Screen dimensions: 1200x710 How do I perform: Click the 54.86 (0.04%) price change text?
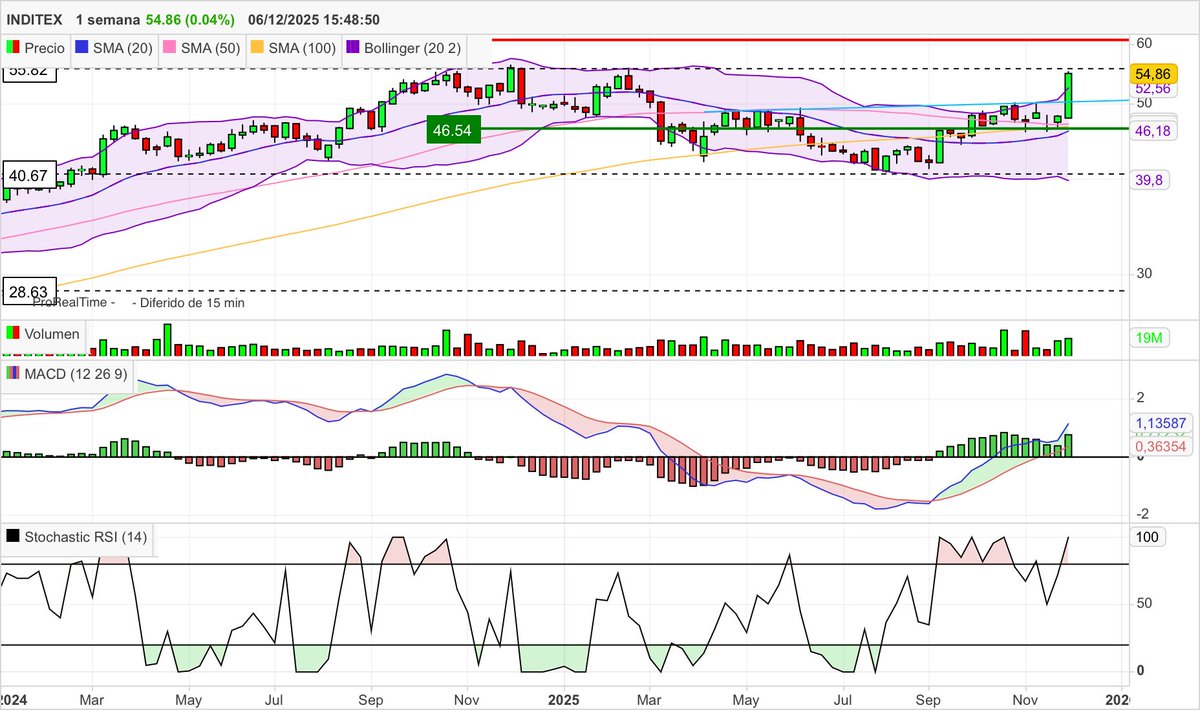pos(190,20)
